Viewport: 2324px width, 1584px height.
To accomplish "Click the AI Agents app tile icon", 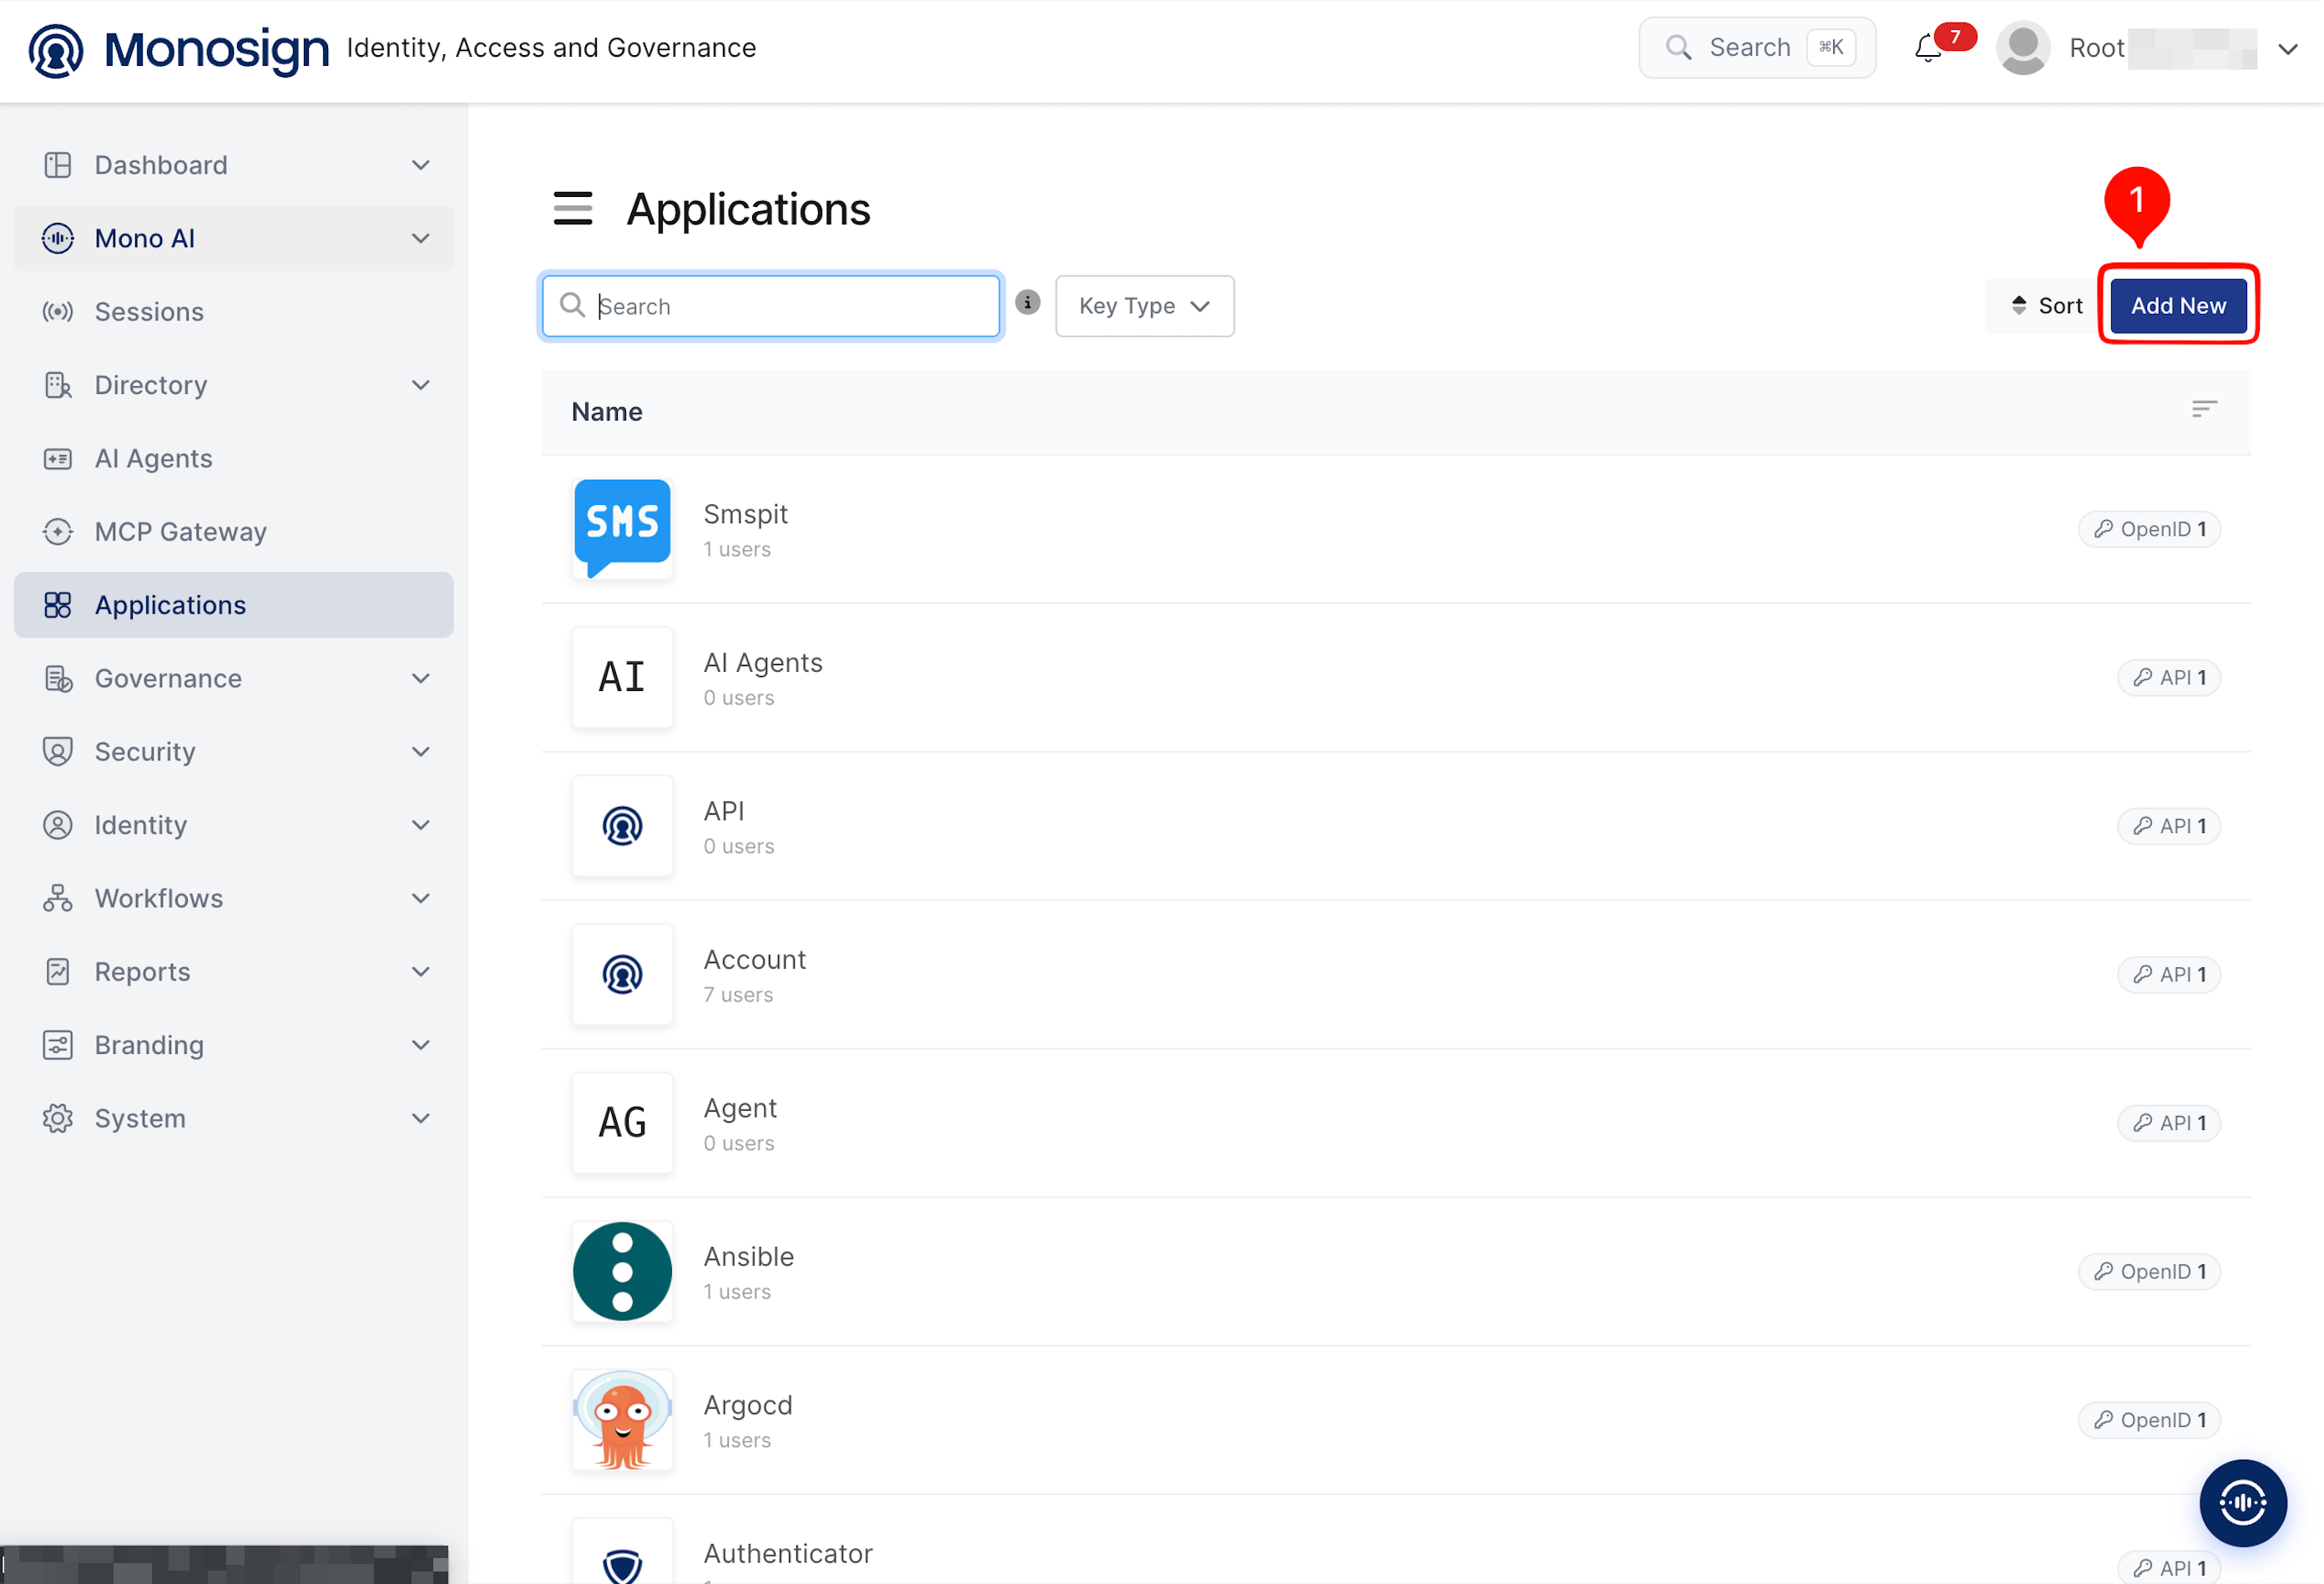I will point(622,677).
